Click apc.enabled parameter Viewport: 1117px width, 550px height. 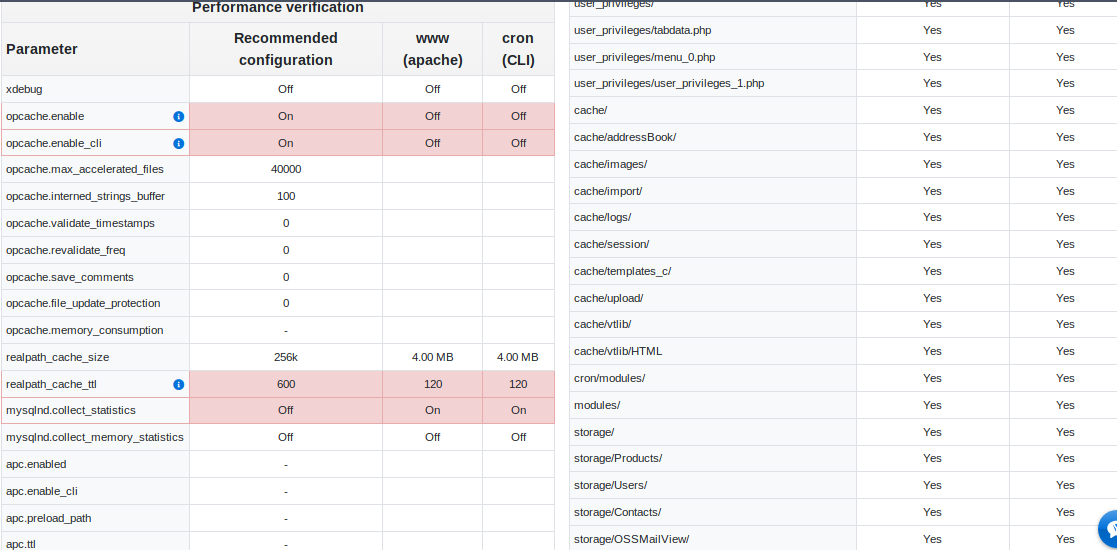click(x=36, y=464)
